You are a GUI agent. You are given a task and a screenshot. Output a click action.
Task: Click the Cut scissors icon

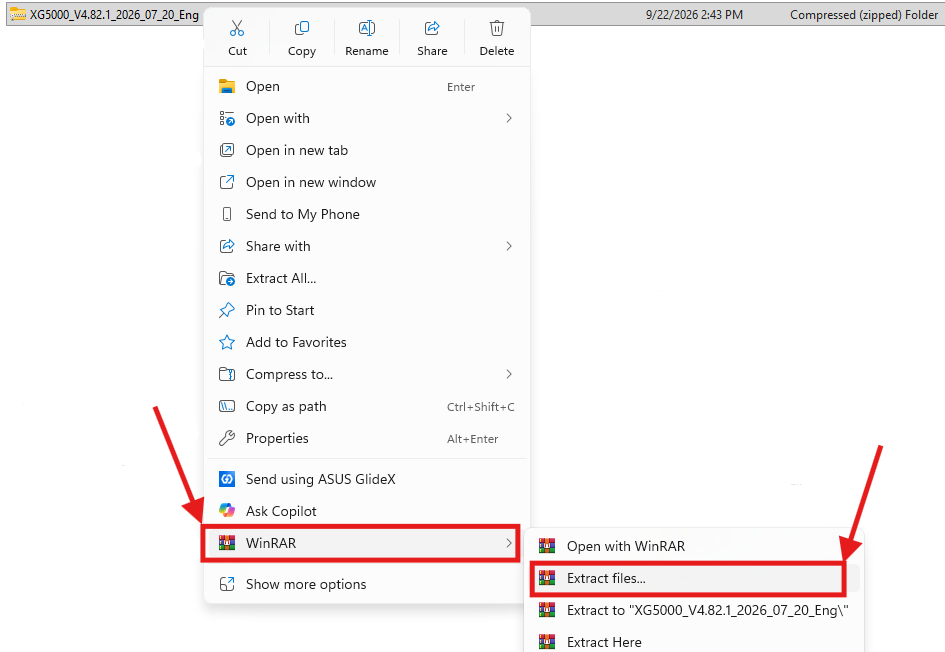pyautogui.click(x=237, y=28)
